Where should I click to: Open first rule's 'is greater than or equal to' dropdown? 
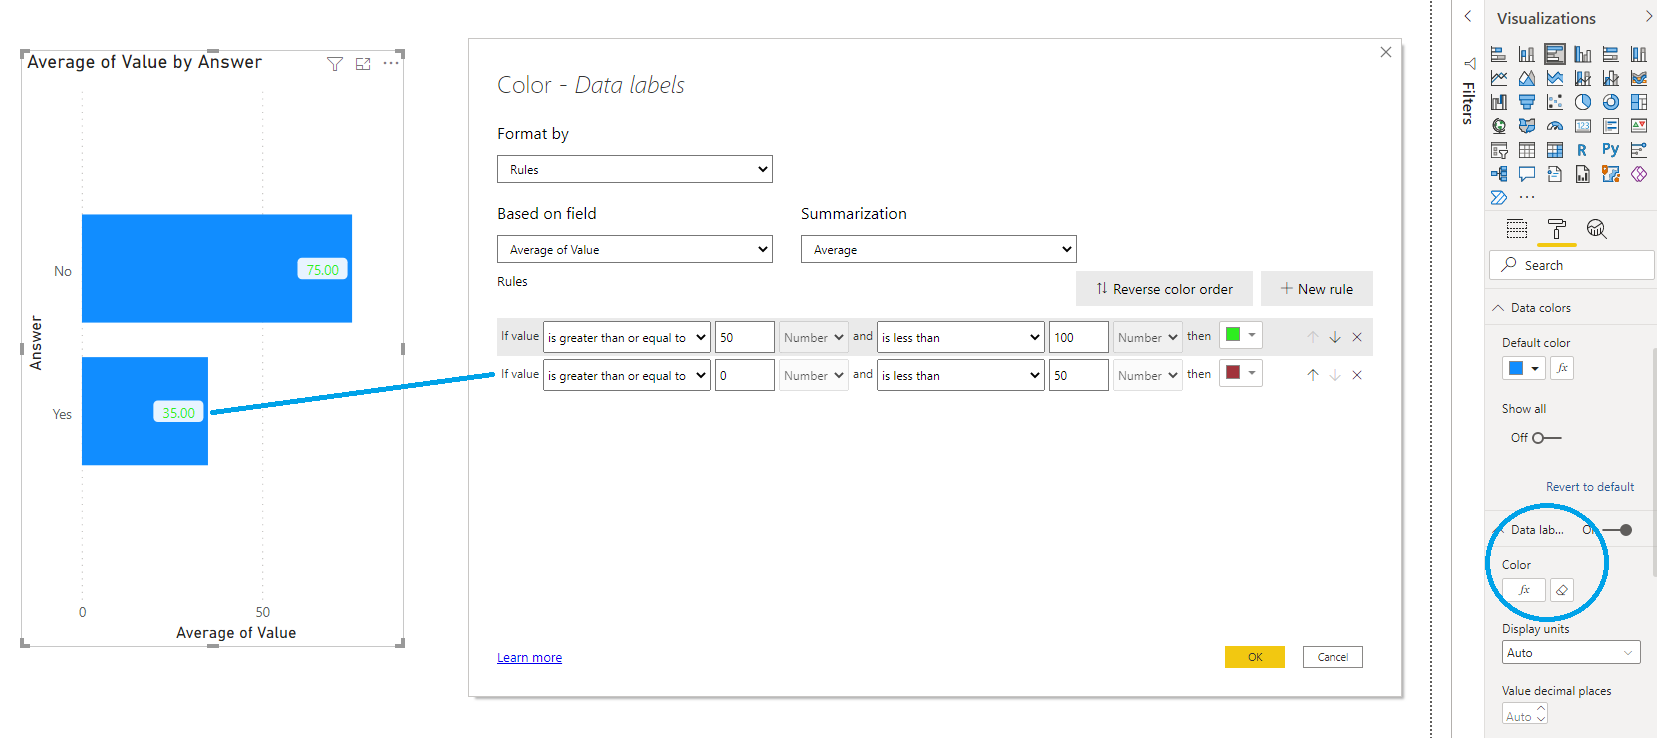click(x=627, y=338)
